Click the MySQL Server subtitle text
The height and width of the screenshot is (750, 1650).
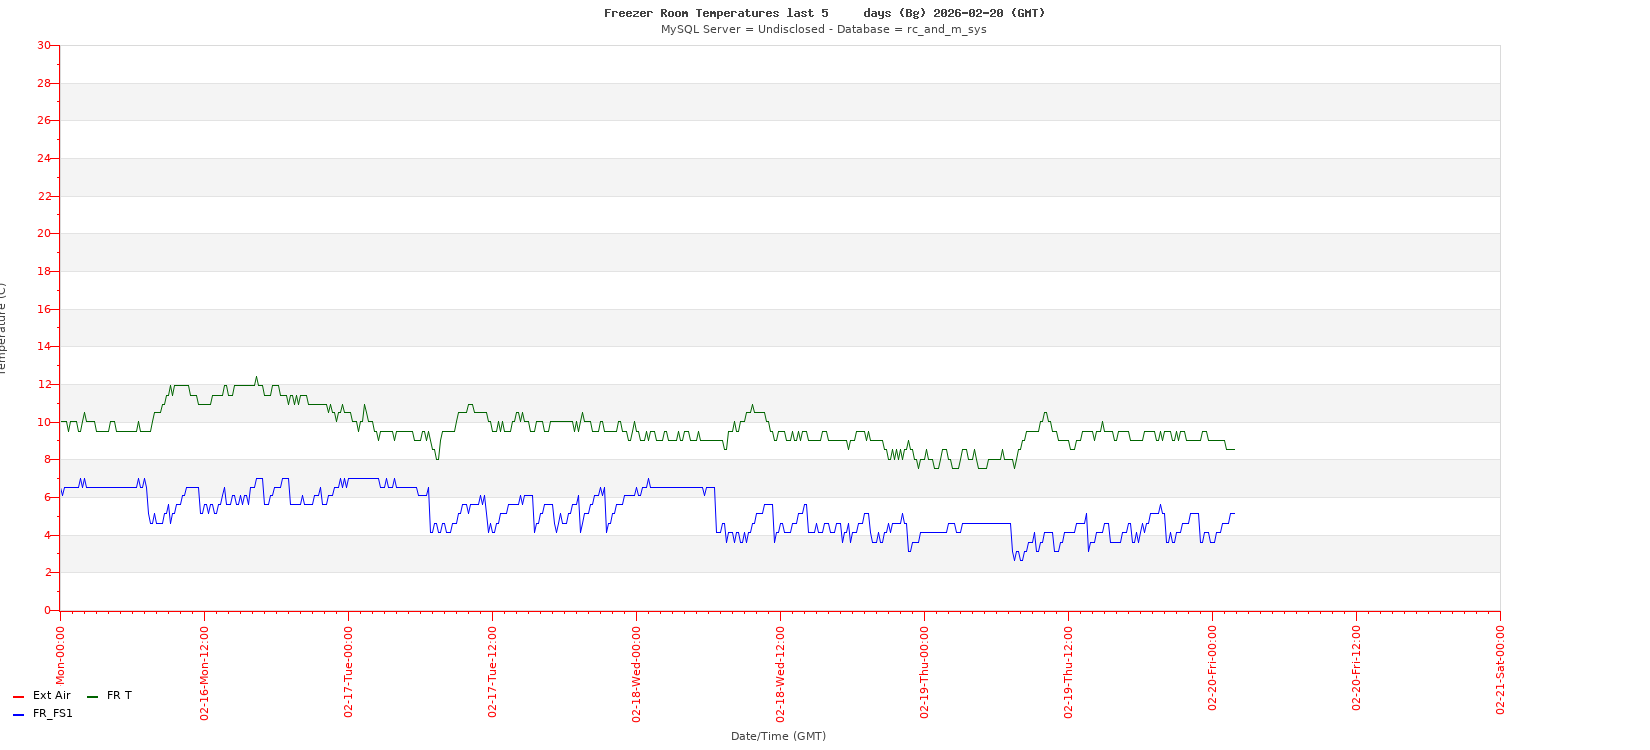point(823,30)
